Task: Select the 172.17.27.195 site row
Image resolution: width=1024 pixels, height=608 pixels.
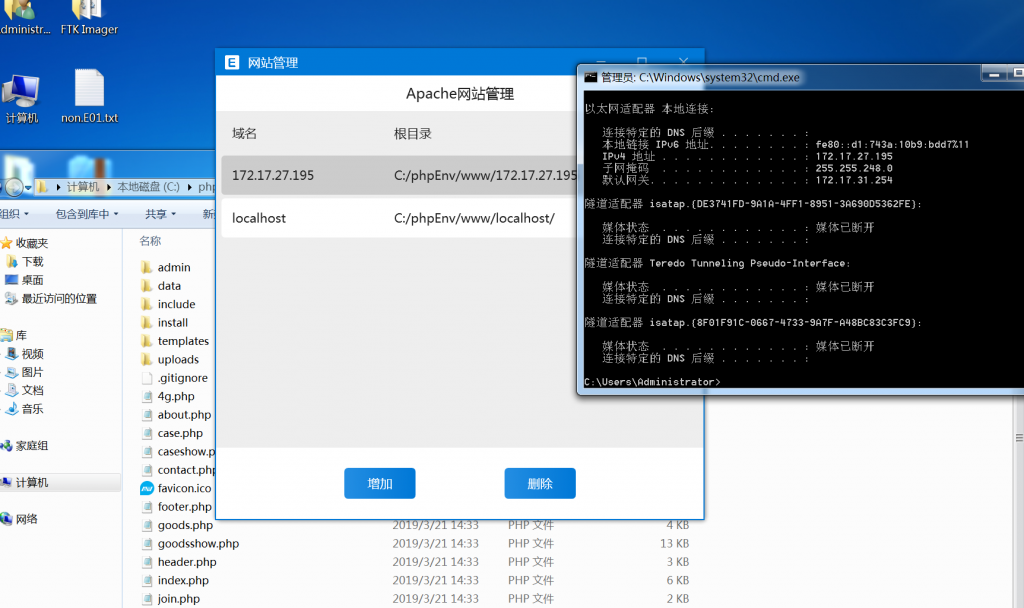Action: [398, 175]
